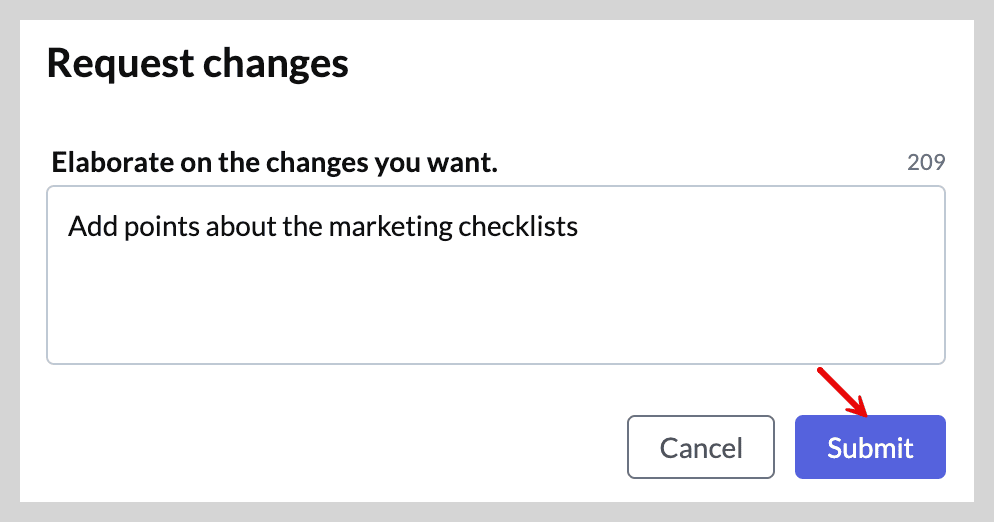Place the cursor after the word 'checklists'
The height and width of the screenshot is (522, 994).
pos(579,226)
